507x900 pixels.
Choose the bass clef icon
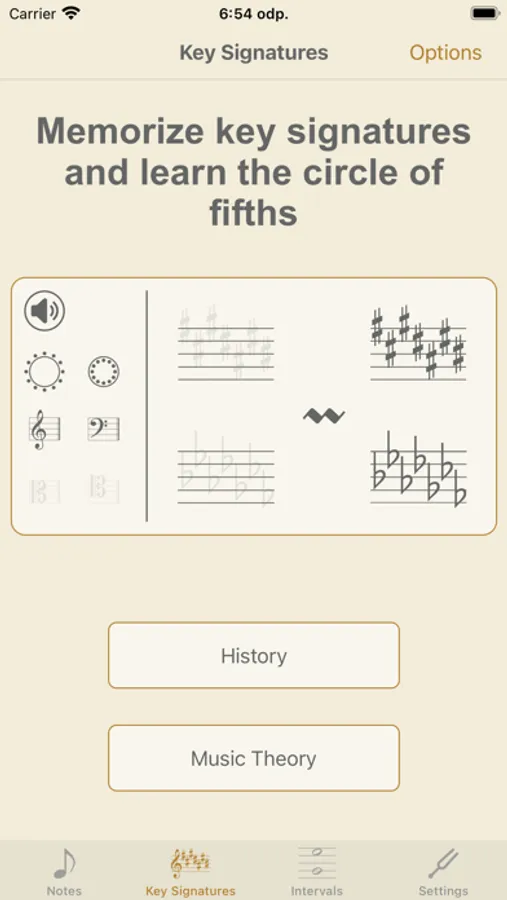(103, 429)
